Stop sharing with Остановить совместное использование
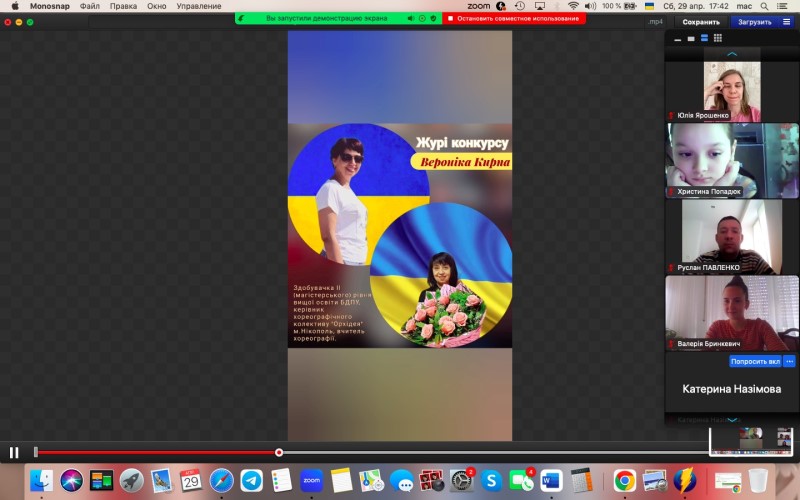This screenshot has height=500, width=800. click(x=514, y=18)
